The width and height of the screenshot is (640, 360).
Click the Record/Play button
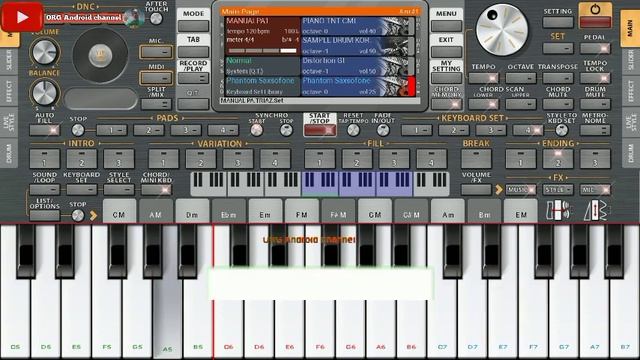[193, 78]
